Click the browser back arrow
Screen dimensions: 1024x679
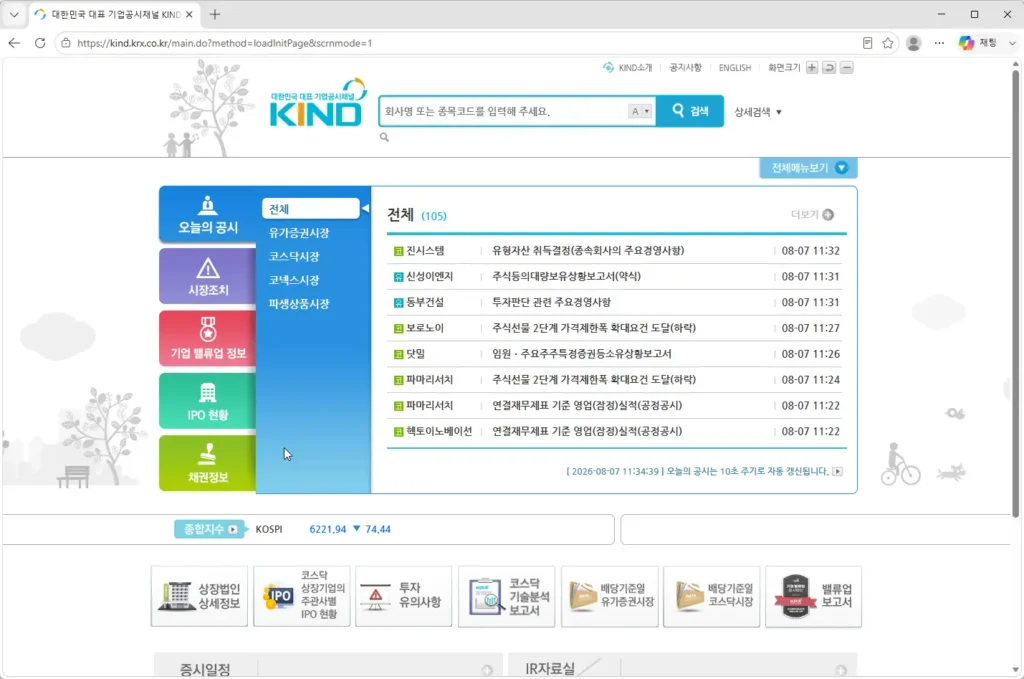click(14, 43)
